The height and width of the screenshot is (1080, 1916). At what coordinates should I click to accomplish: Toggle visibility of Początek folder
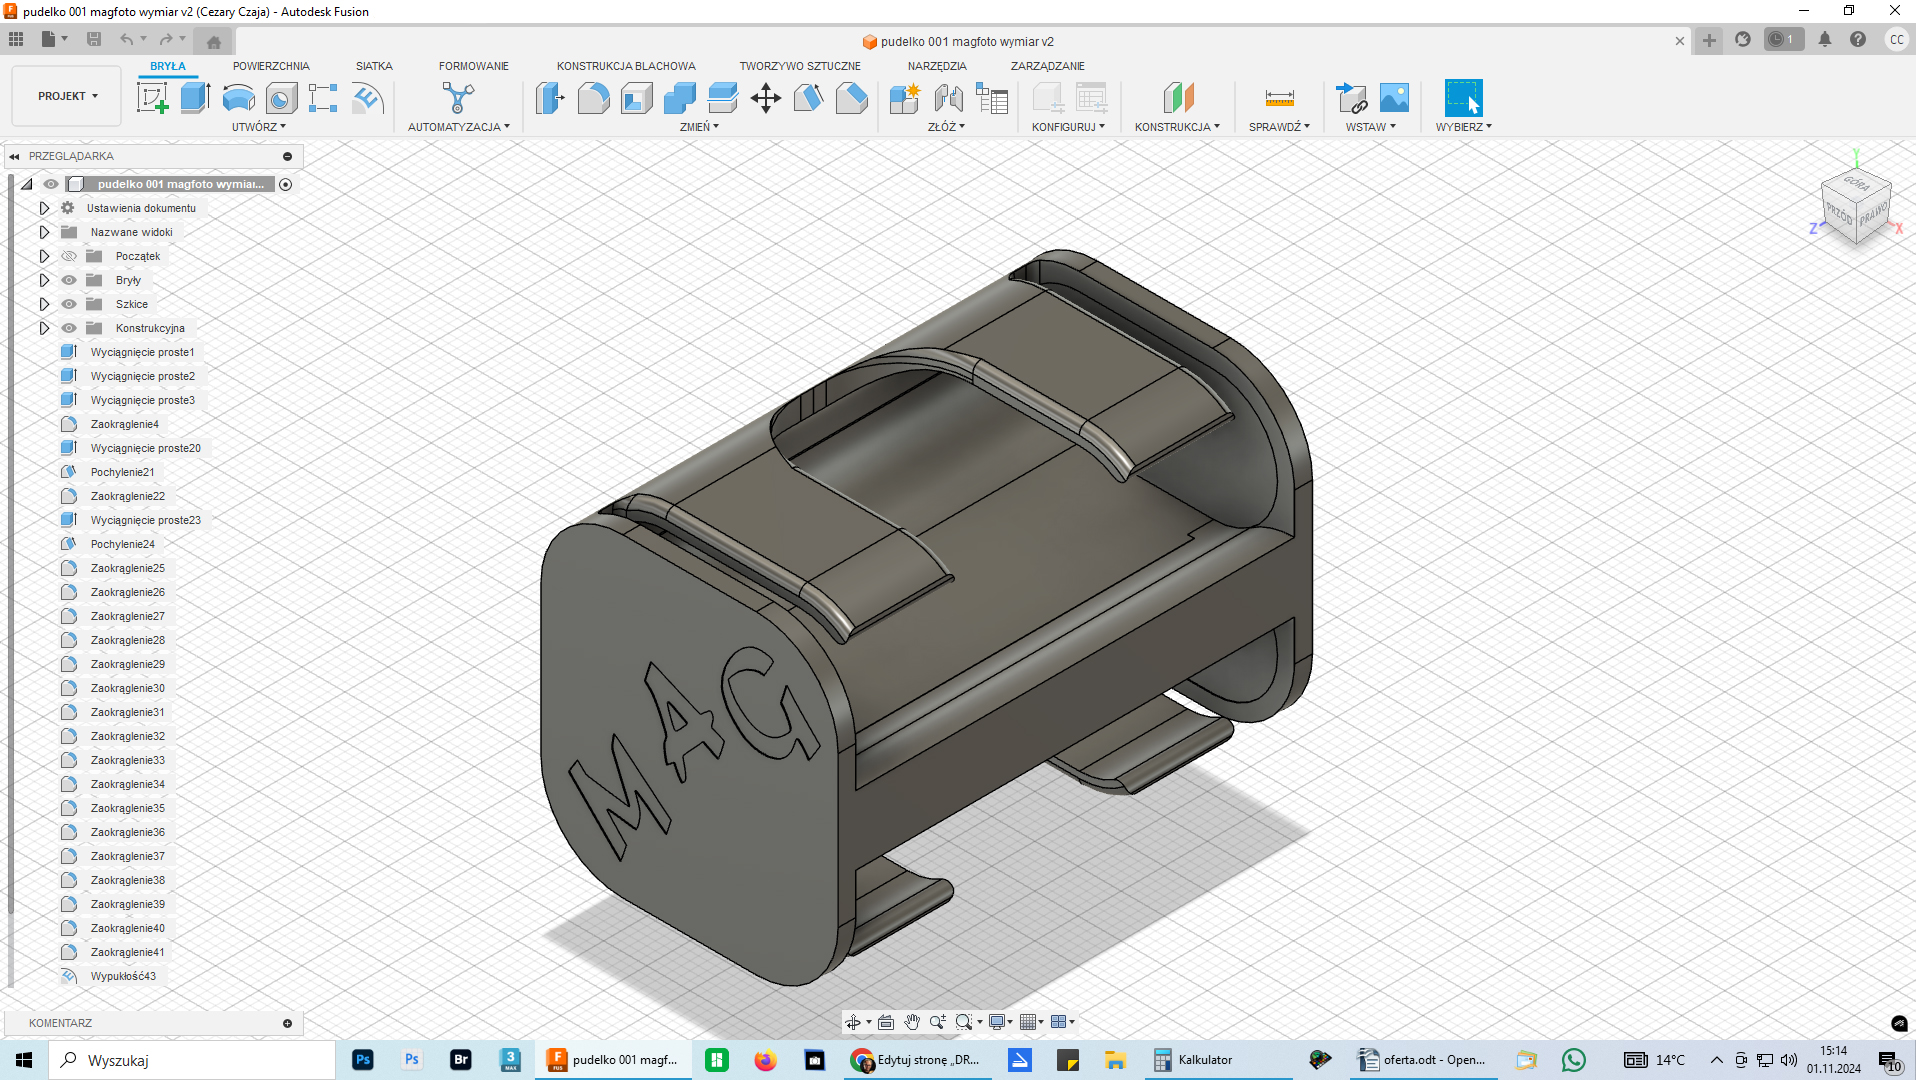point(69,256)
